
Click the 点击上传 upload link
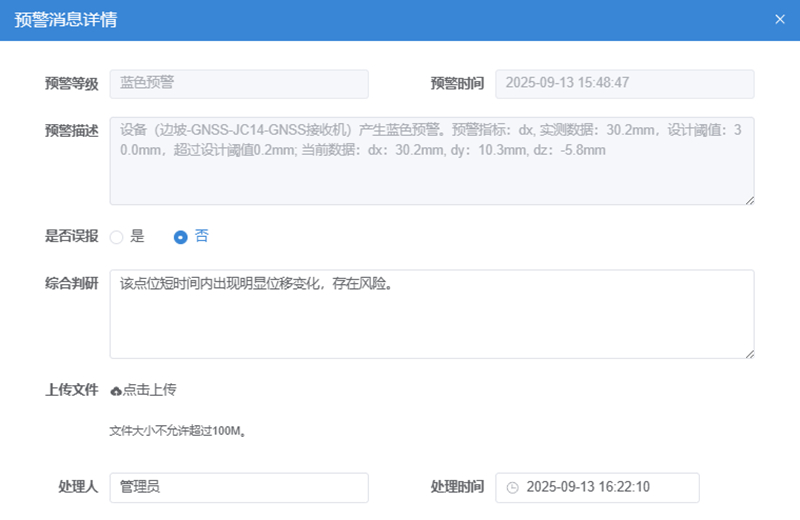click(150, 390)
